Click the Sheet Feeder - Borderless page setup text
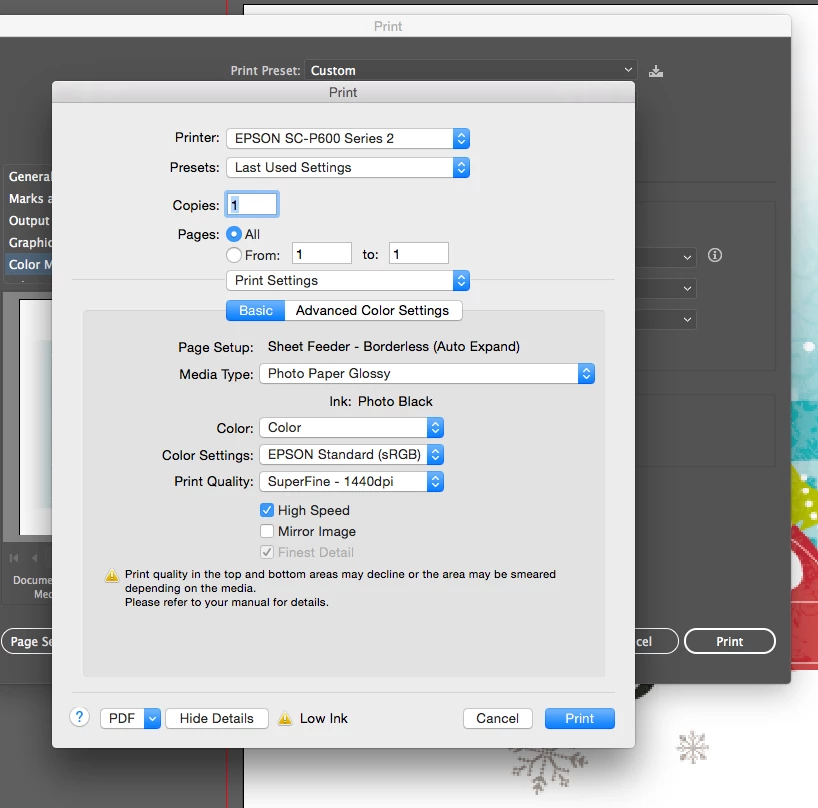The width and height of the screenshot is (818, 808). (394, 347)
